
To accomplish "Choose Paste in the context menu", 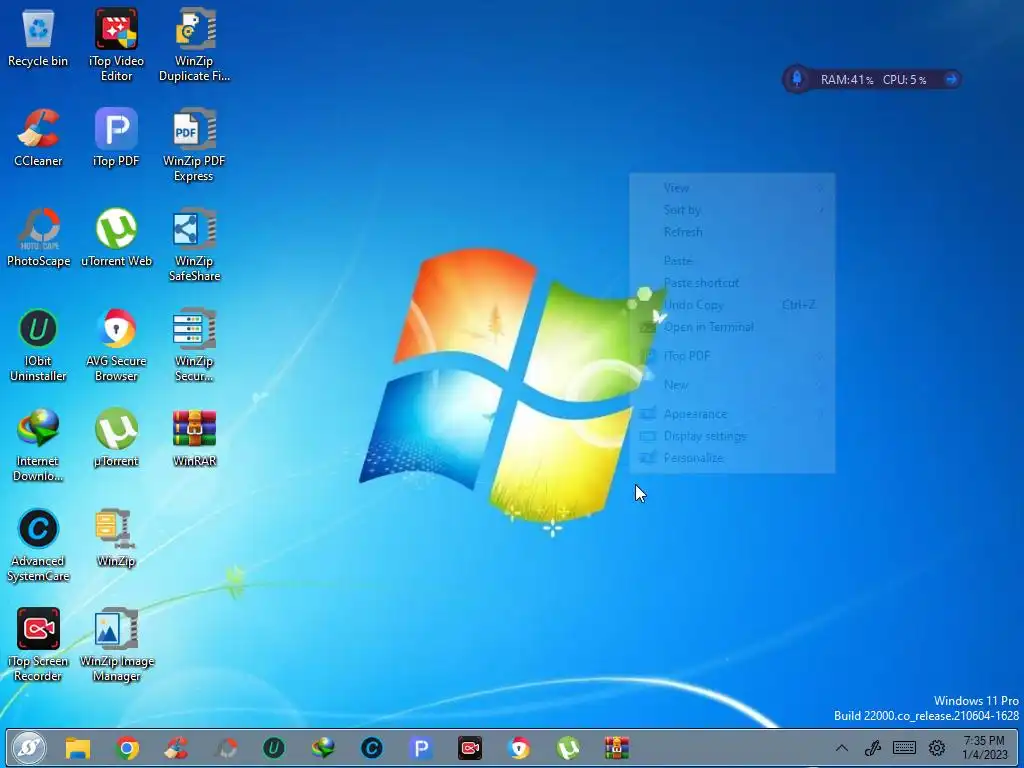I will pos(732,261).
